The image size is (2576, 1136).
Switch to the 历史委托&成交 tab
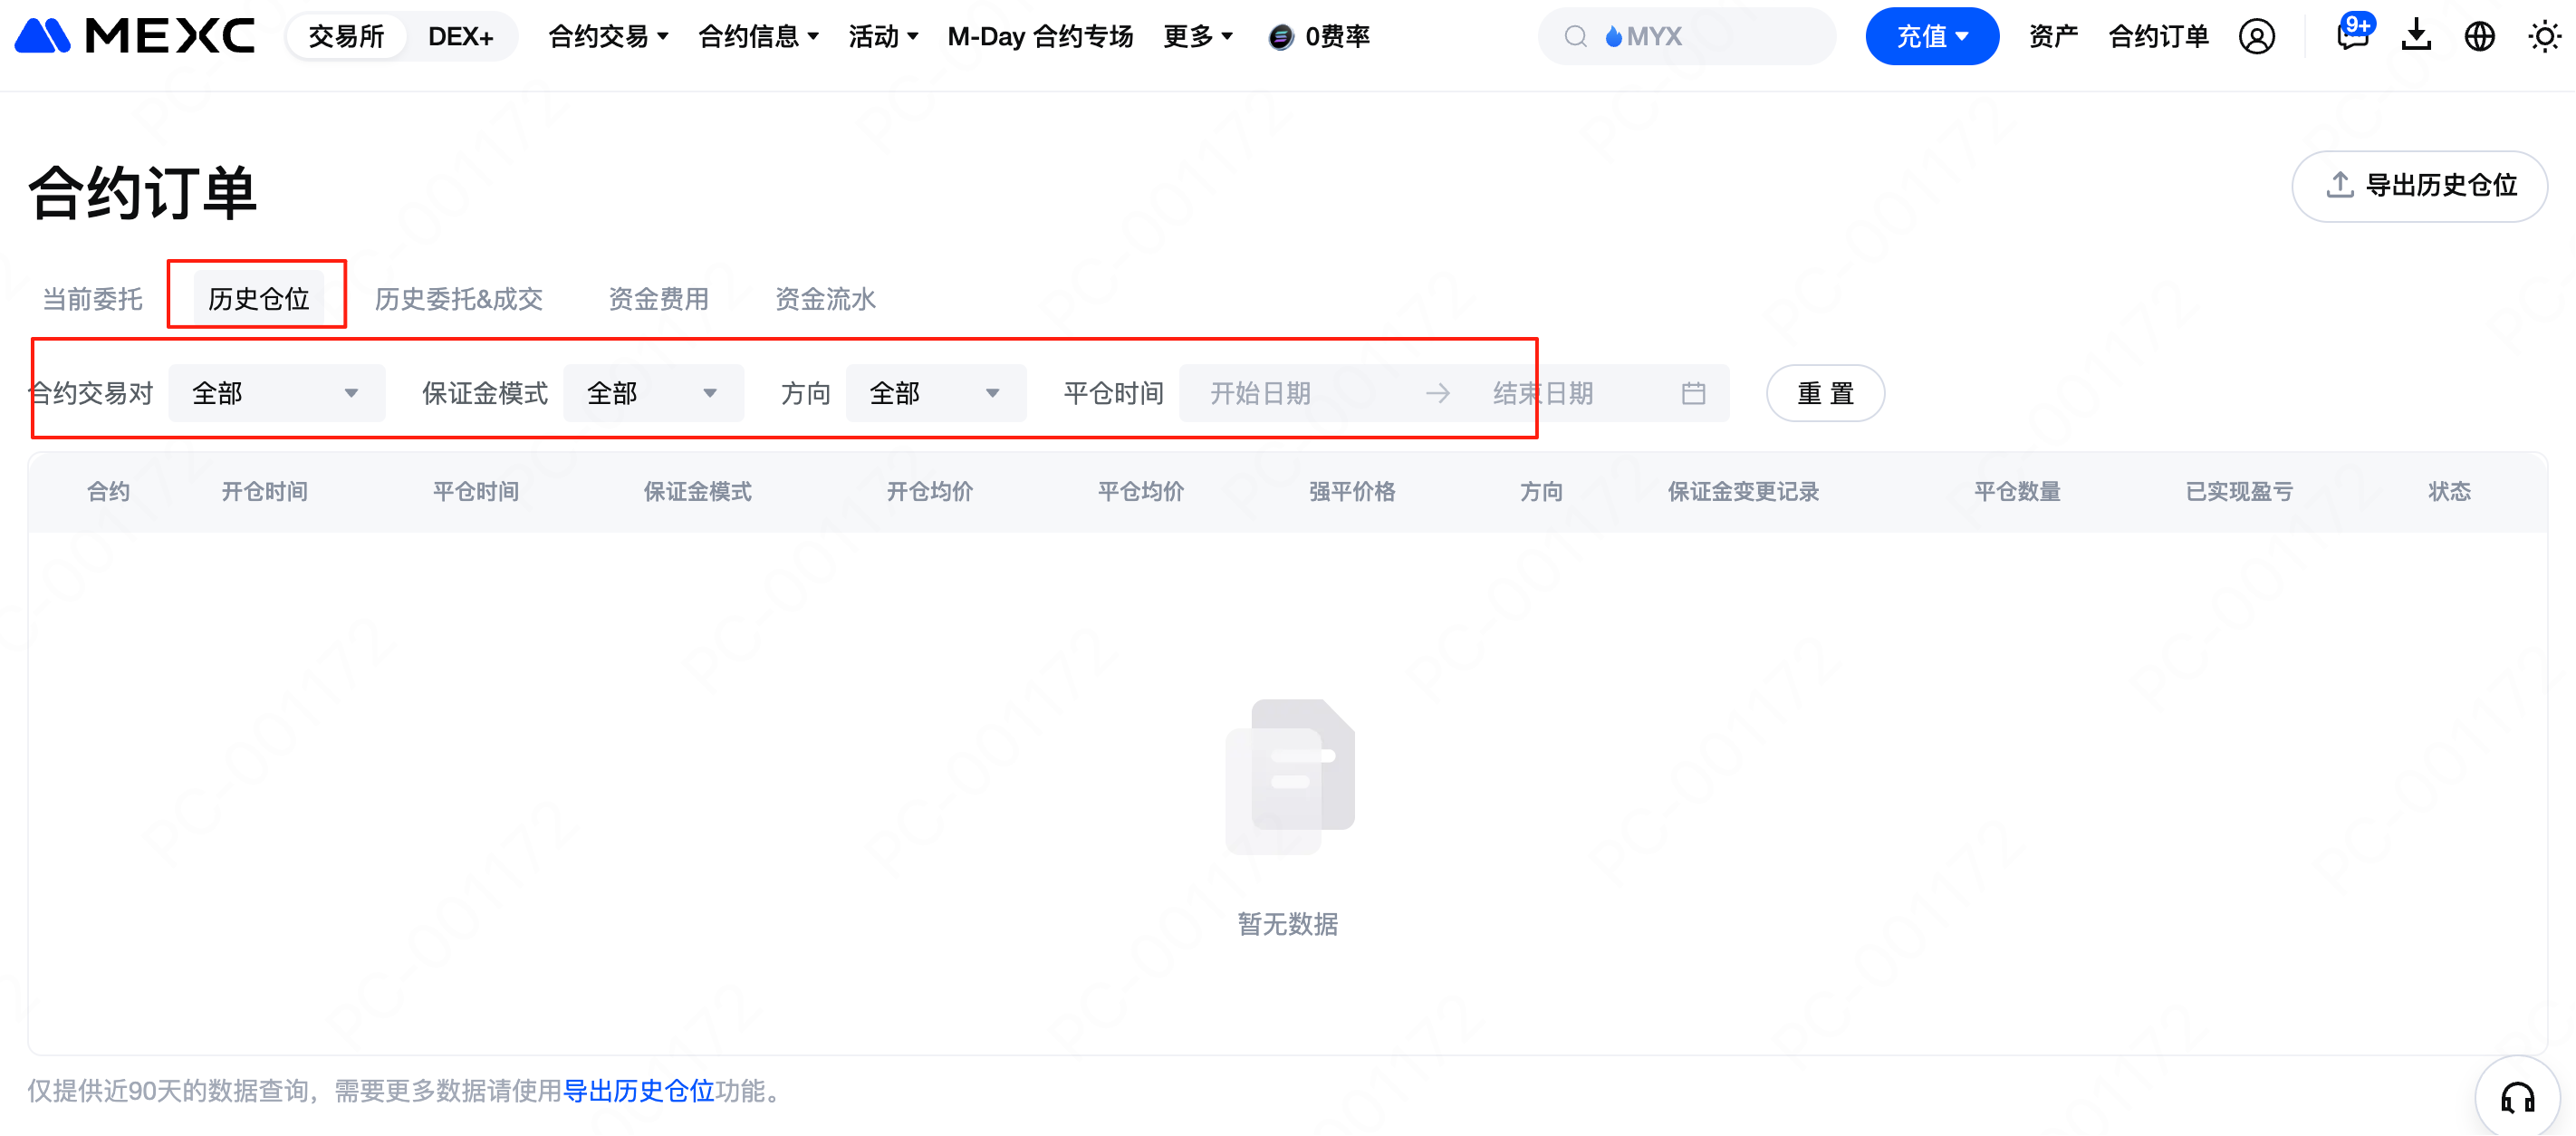coord(458,299)
